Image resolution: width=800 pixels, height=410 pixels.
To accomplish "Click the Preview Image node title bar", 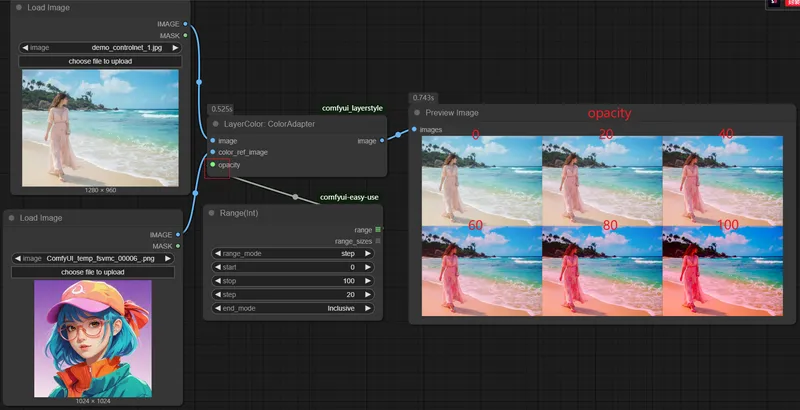I will pos(452,113).
